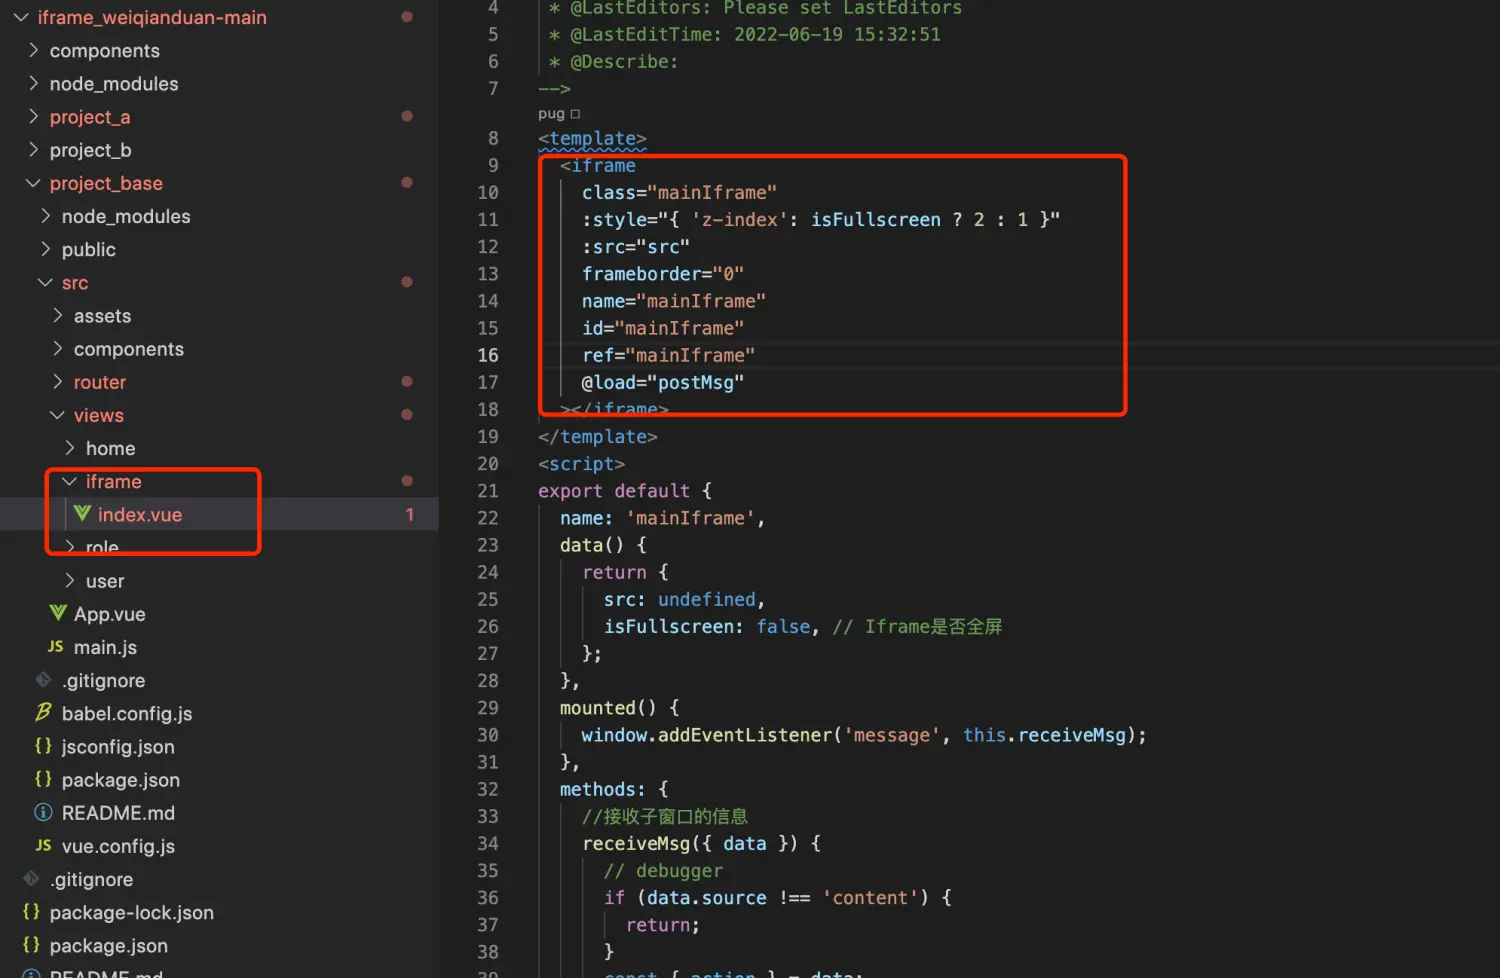Click line number 16 in the gutter
This screenshot has width=1500, height=978.
(x=487, y=355)
